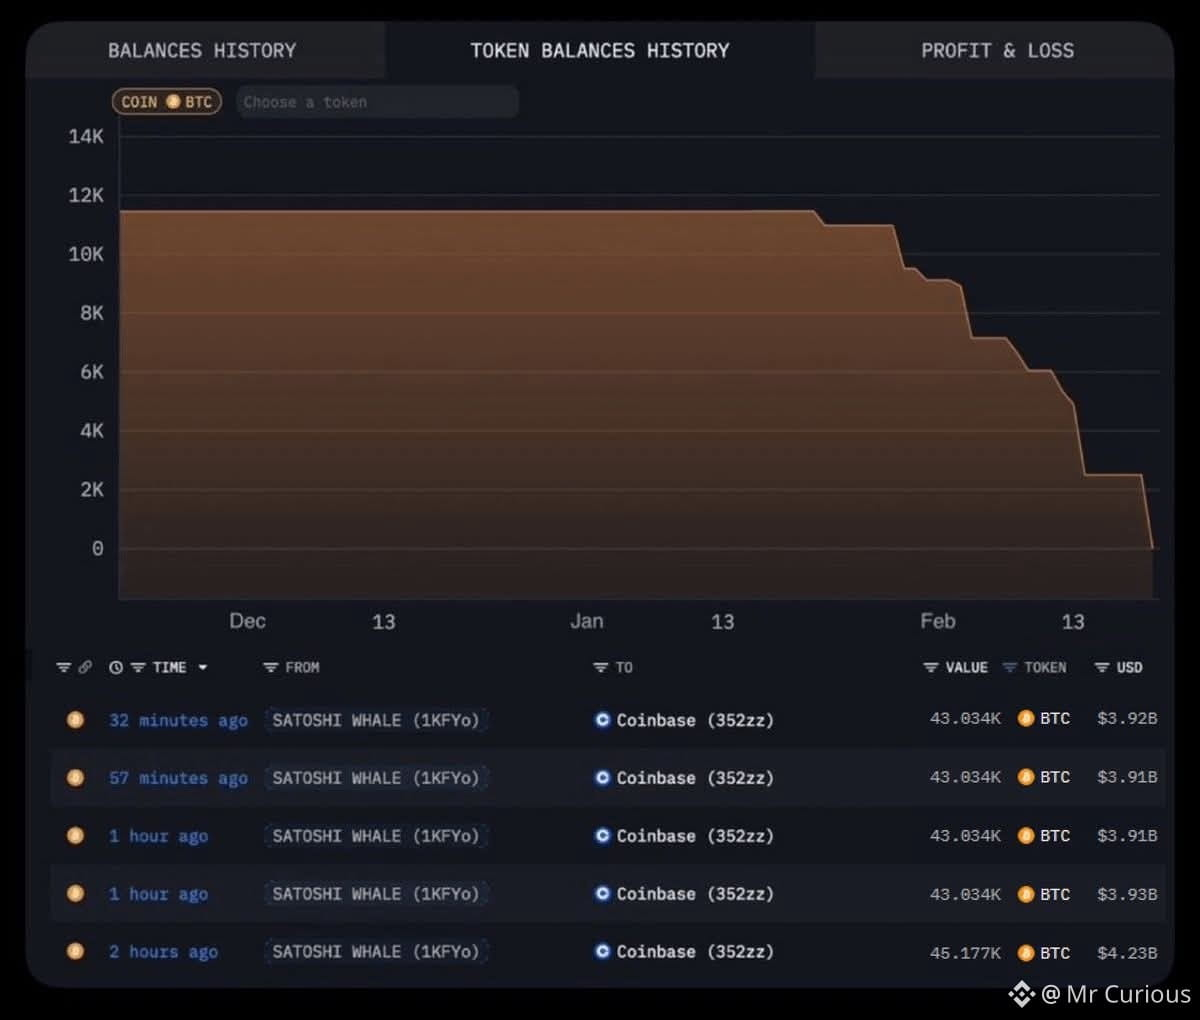Click Coinbase logo icon in 2 hours row
The height and width of the screenshot is (1020, 1200).
point(602,951)
